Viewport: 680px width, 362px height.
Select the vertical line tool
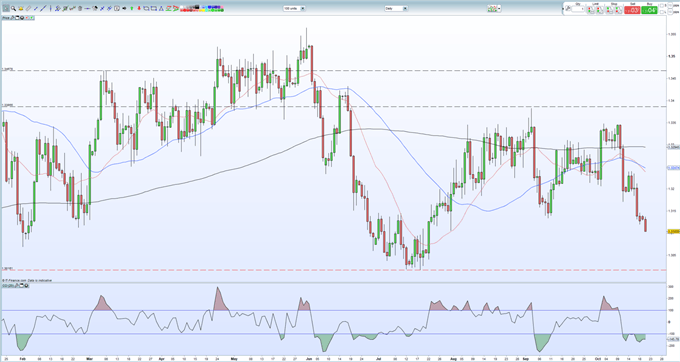(50, 8)
